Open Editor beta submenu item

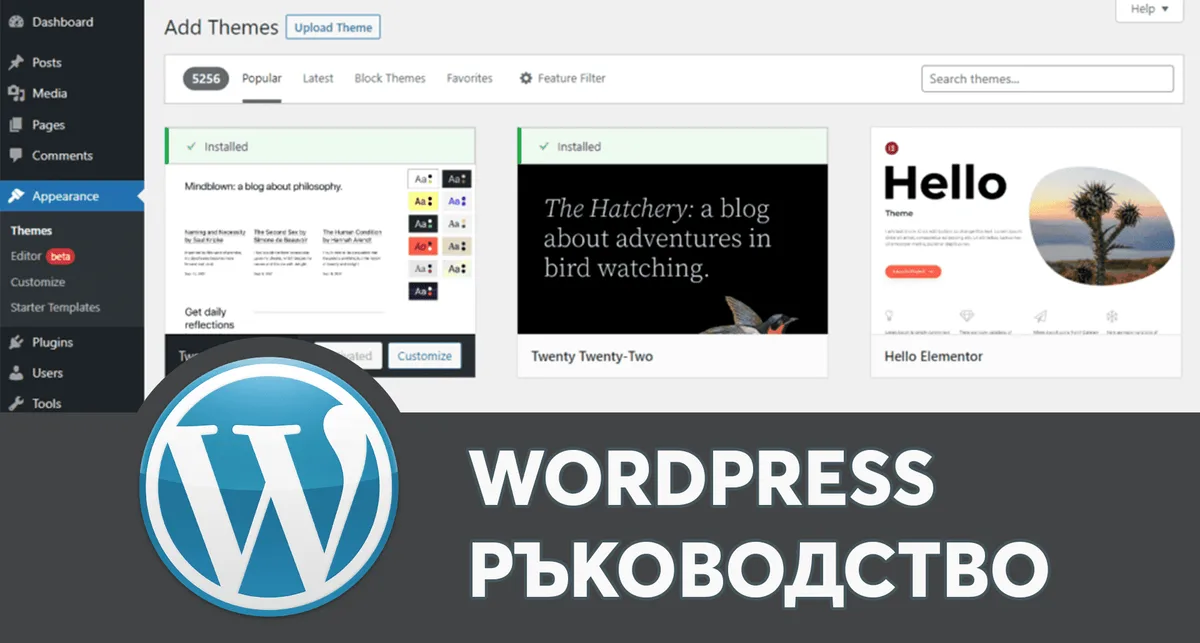pyautogui.click(x=42, y=256)
